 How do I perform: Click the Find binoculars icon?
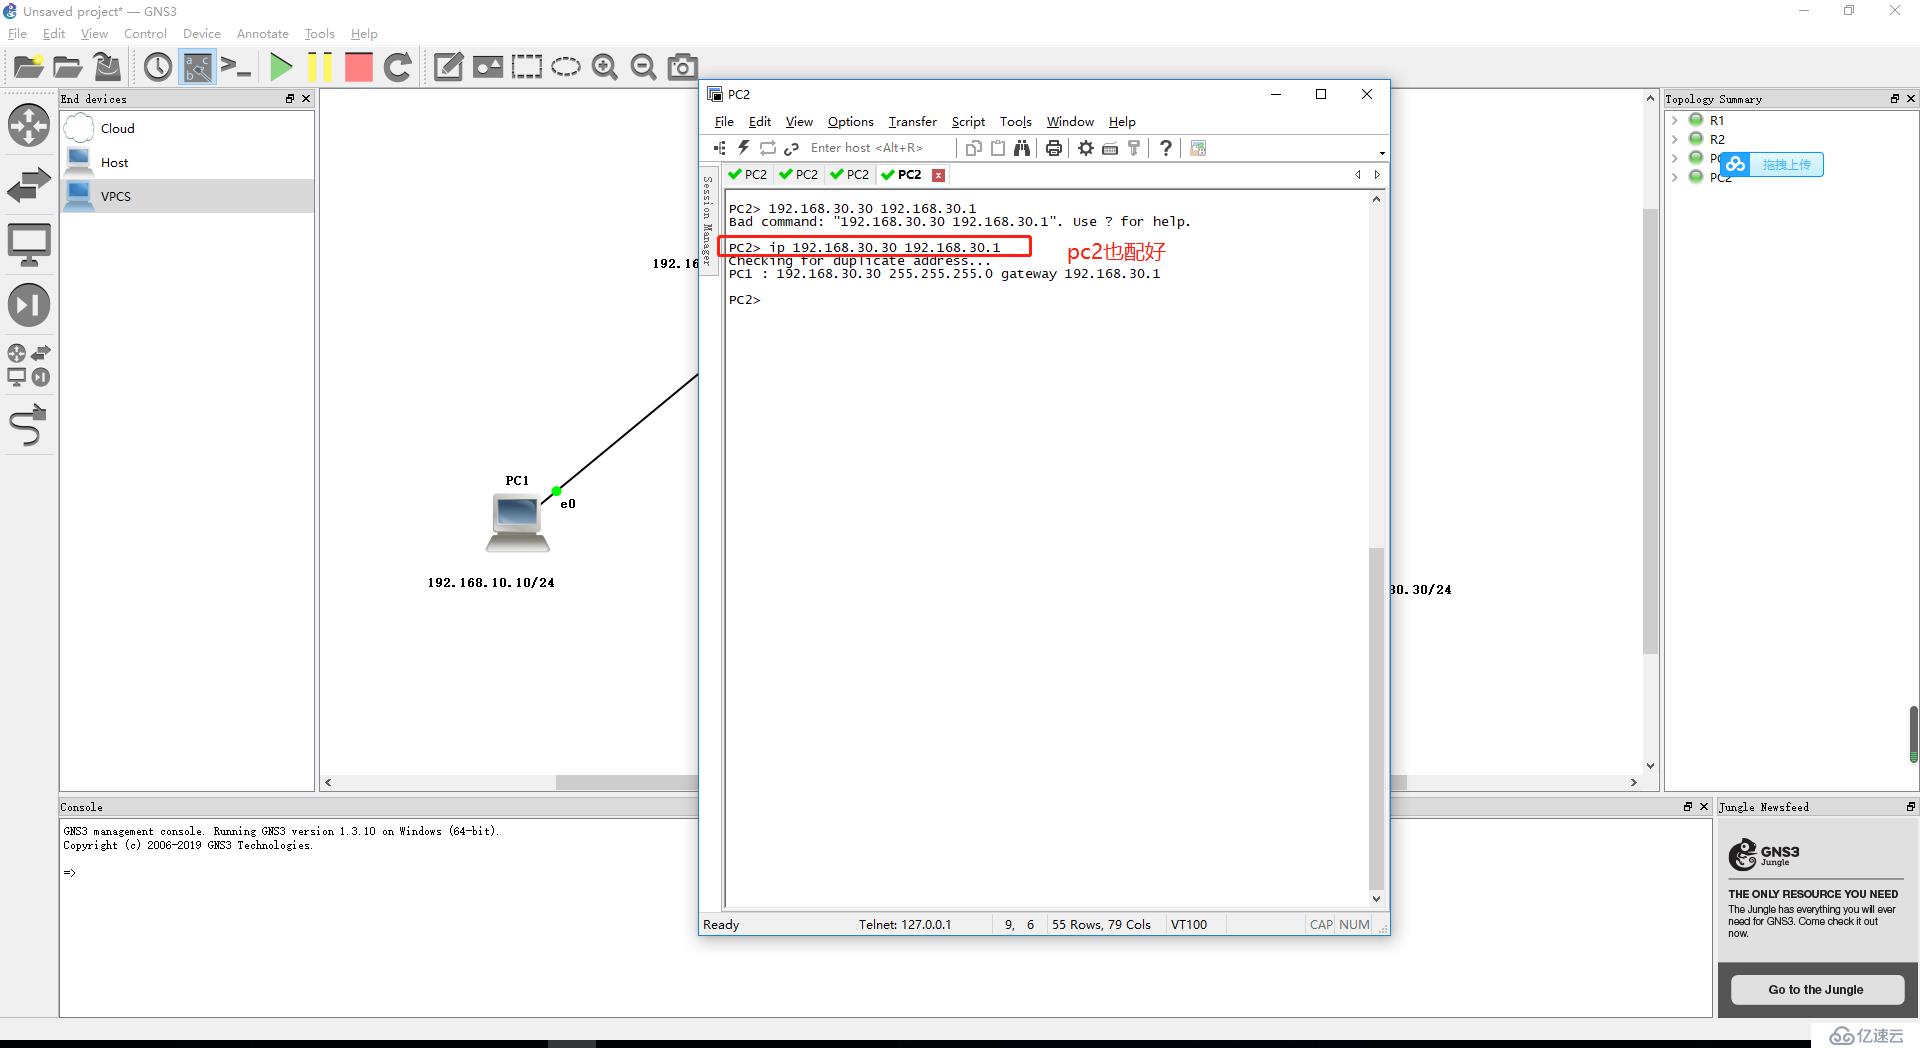(x=1021, y=148)
